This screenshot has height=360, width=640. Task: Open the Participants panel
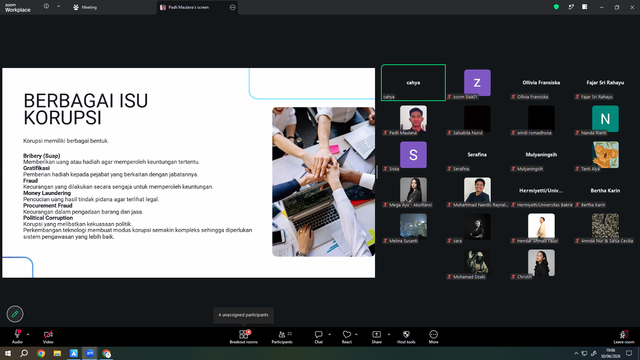click(x=282, y=337)
